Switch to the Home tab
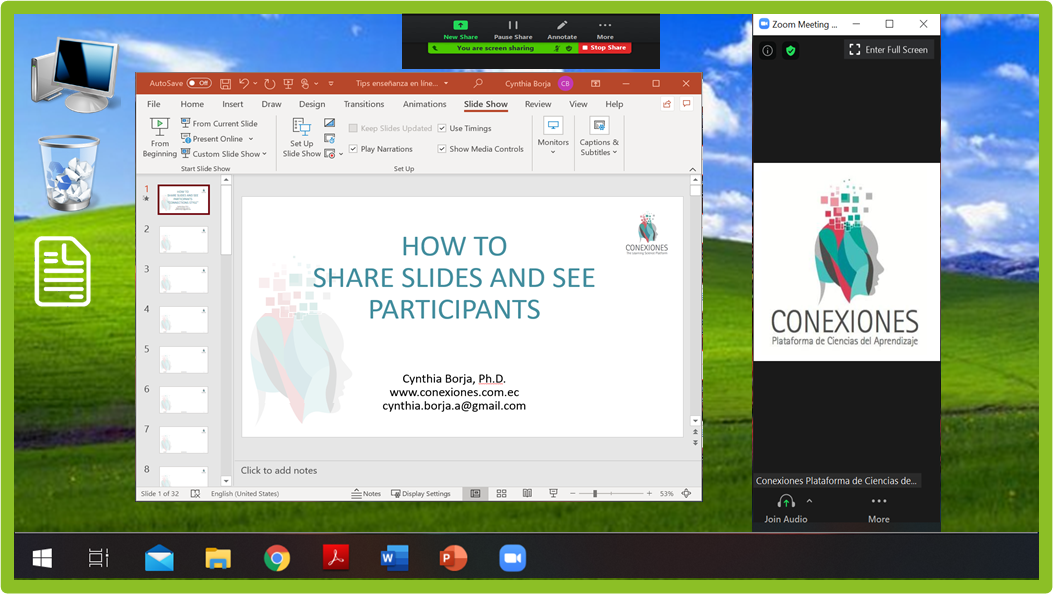This screenshot has width=1053, height=594. [x=192, y=104]
